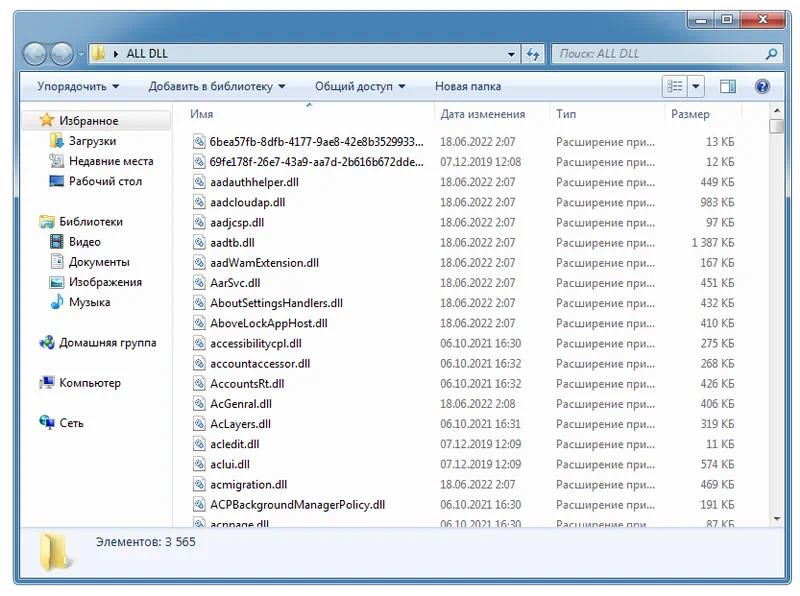Image resolution: width=800 pixels, height=596 pixels.
Task: Click the search magnifier icon
Action: [771, 54]
